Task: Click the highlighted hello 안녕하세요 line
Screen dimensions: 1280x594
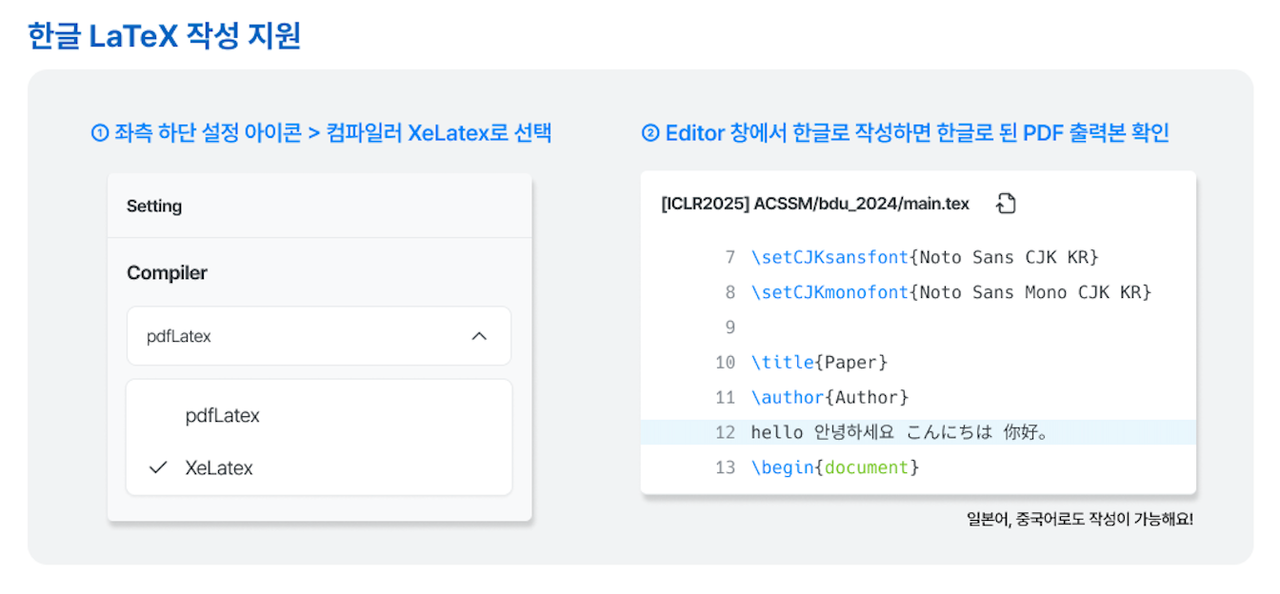Action: [x=918, y=432]
